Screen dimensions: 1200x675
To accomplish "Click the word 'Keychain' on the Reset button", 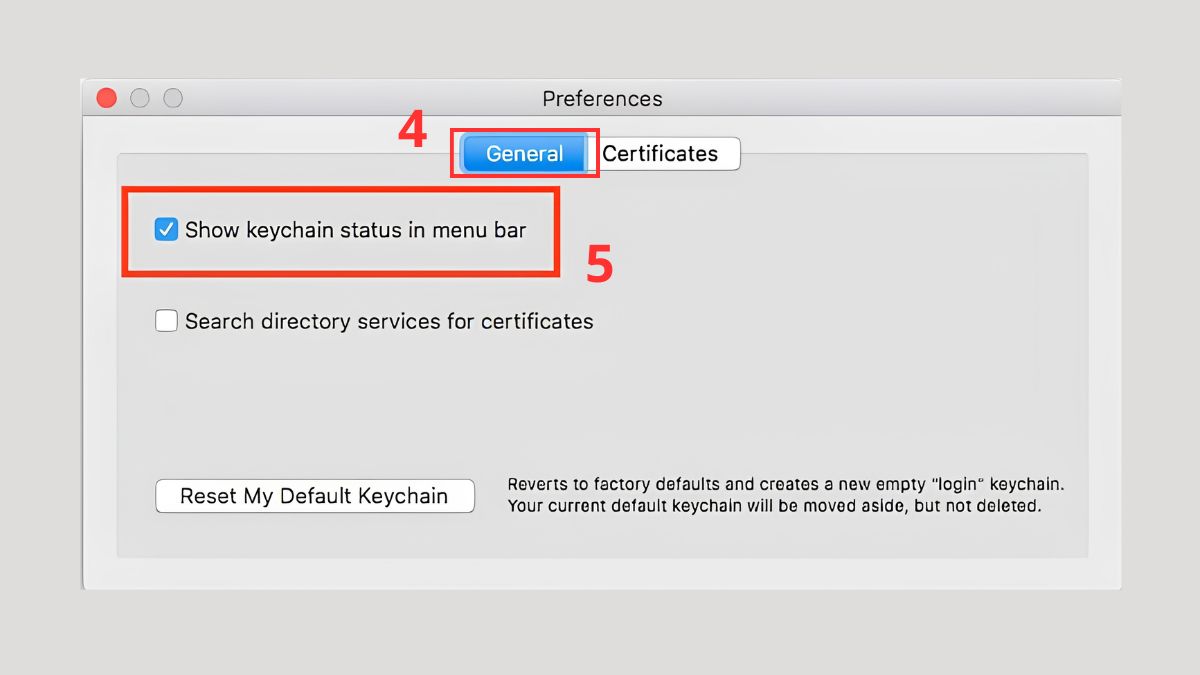I will (x=403, y=496).
